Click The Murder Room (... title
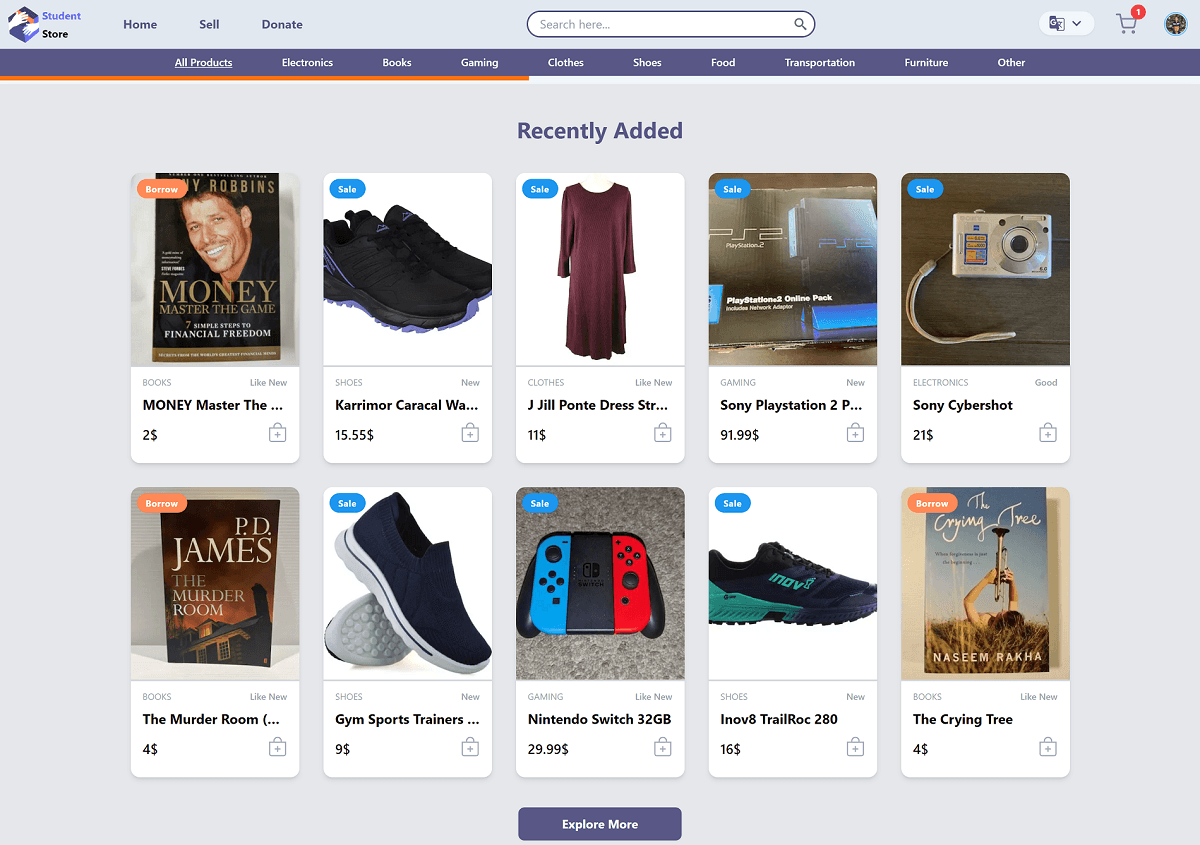This screenshot has height=845, width=1200. tap(211, 719)
